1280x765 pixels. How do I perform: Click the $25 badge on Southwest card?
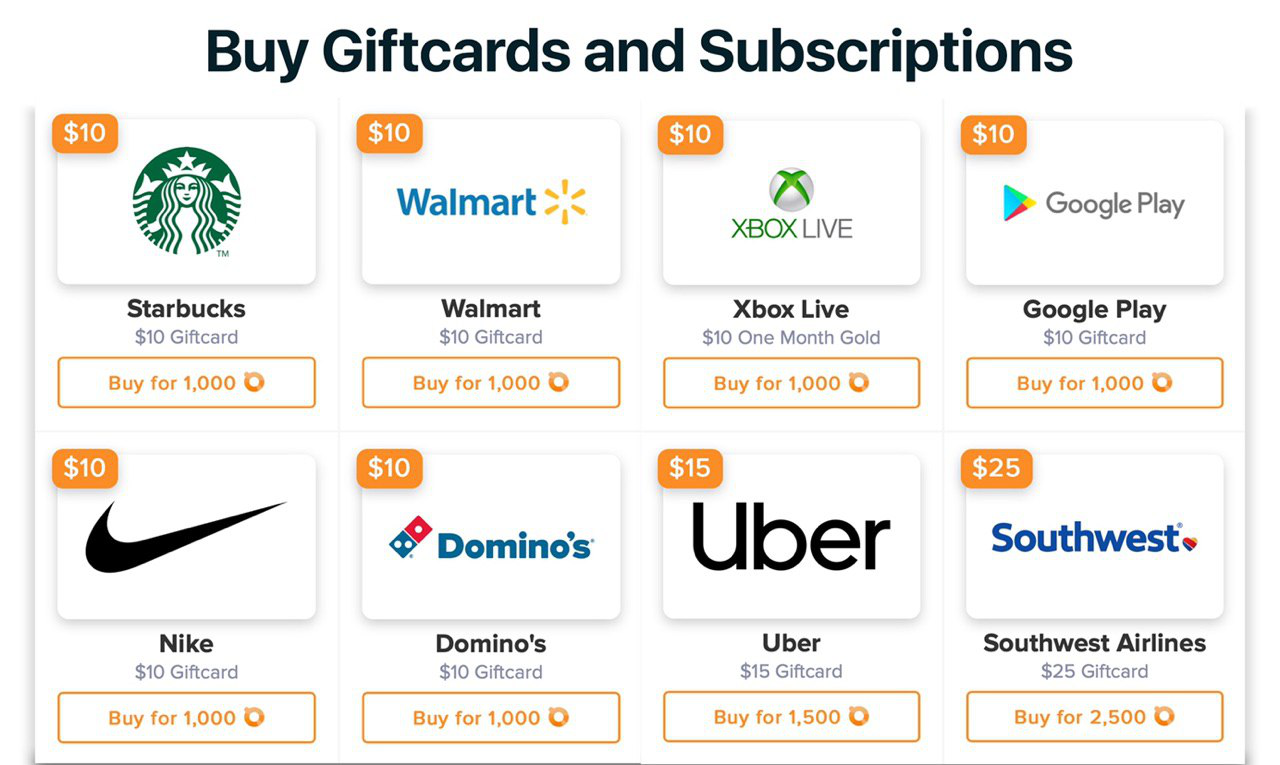(996, 468)
